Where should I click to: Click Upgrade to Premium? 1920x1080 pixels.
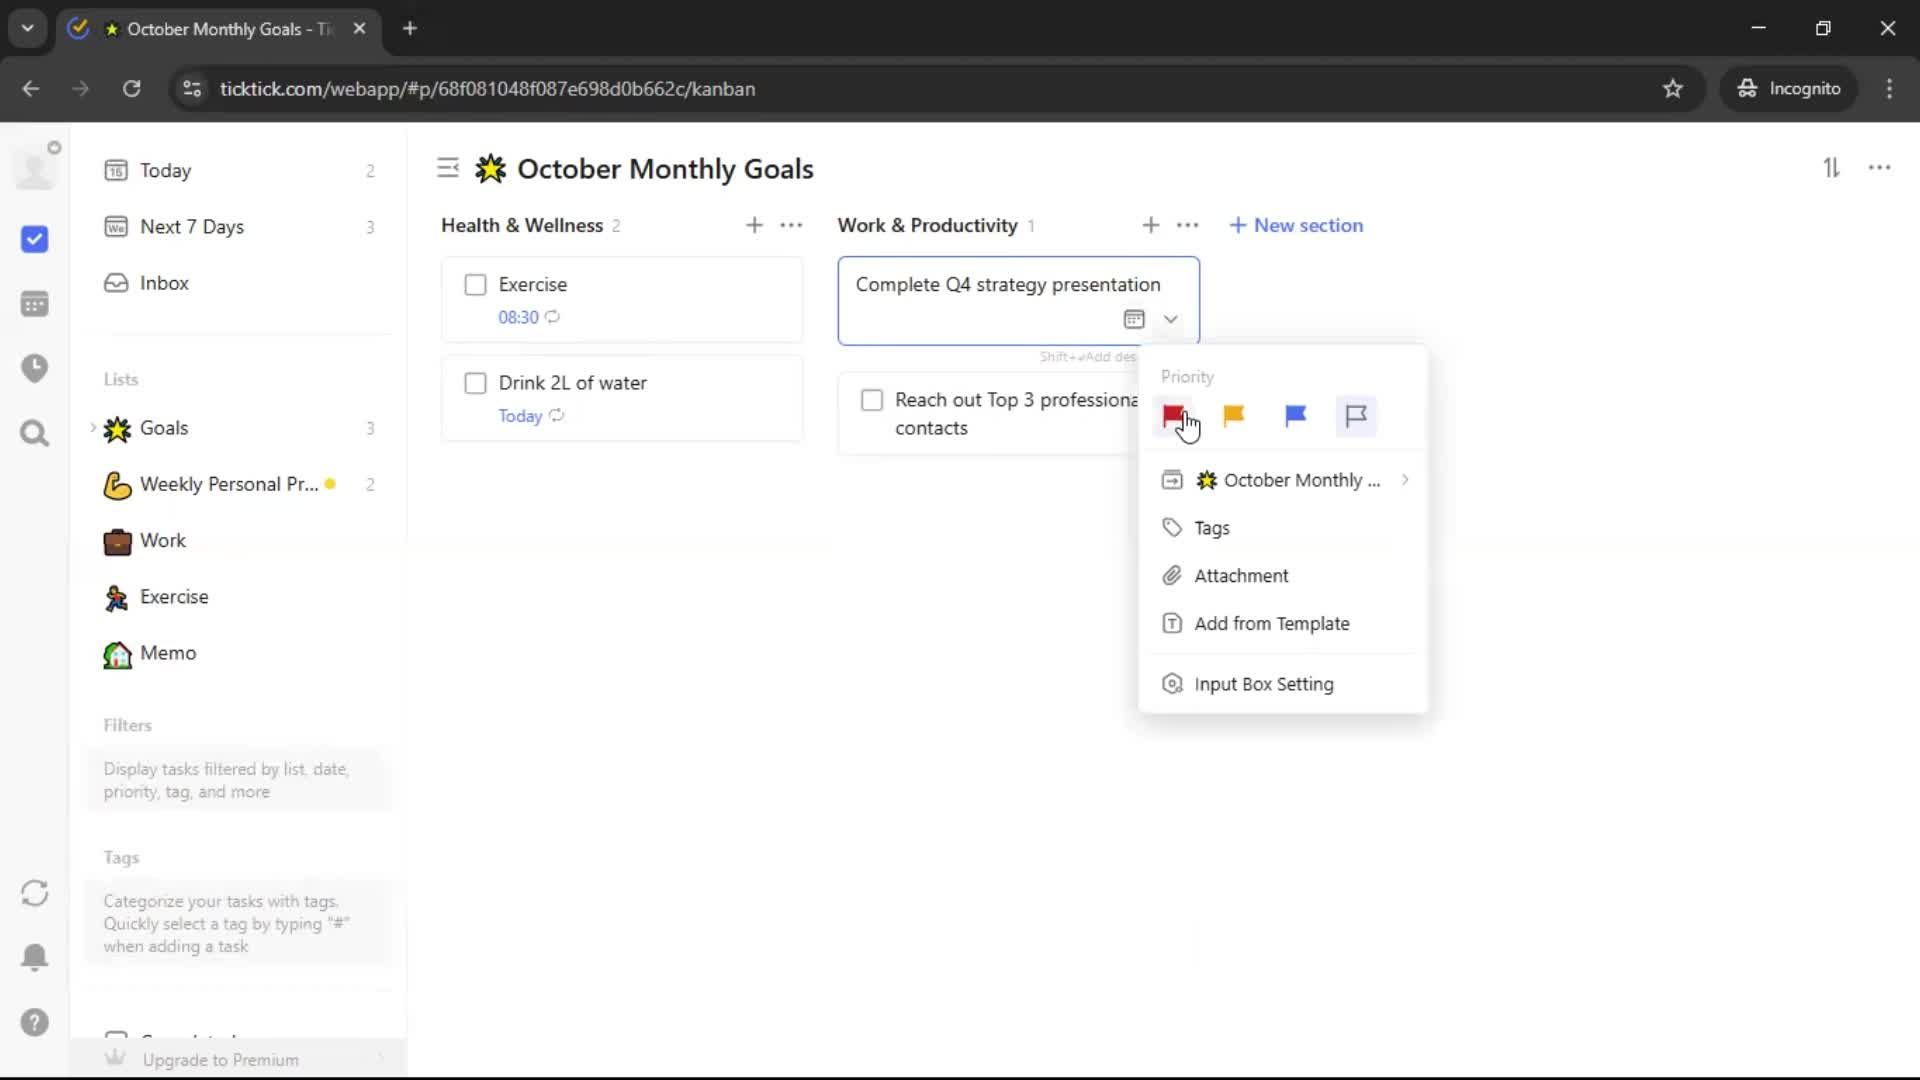[220, 1060]
